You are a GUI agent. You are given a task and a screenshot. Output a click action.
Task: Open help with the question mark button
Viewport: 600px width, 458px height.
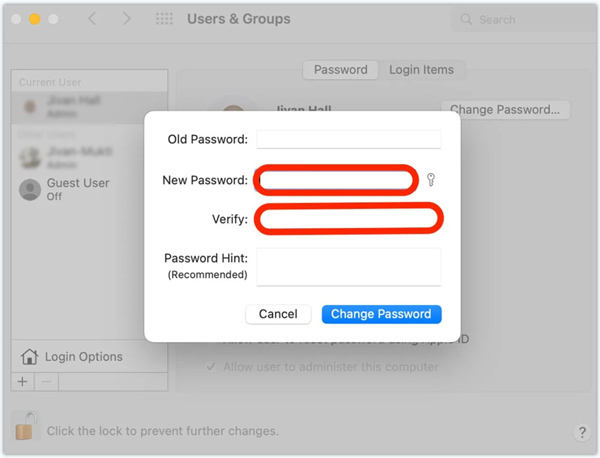pos(582,432)
